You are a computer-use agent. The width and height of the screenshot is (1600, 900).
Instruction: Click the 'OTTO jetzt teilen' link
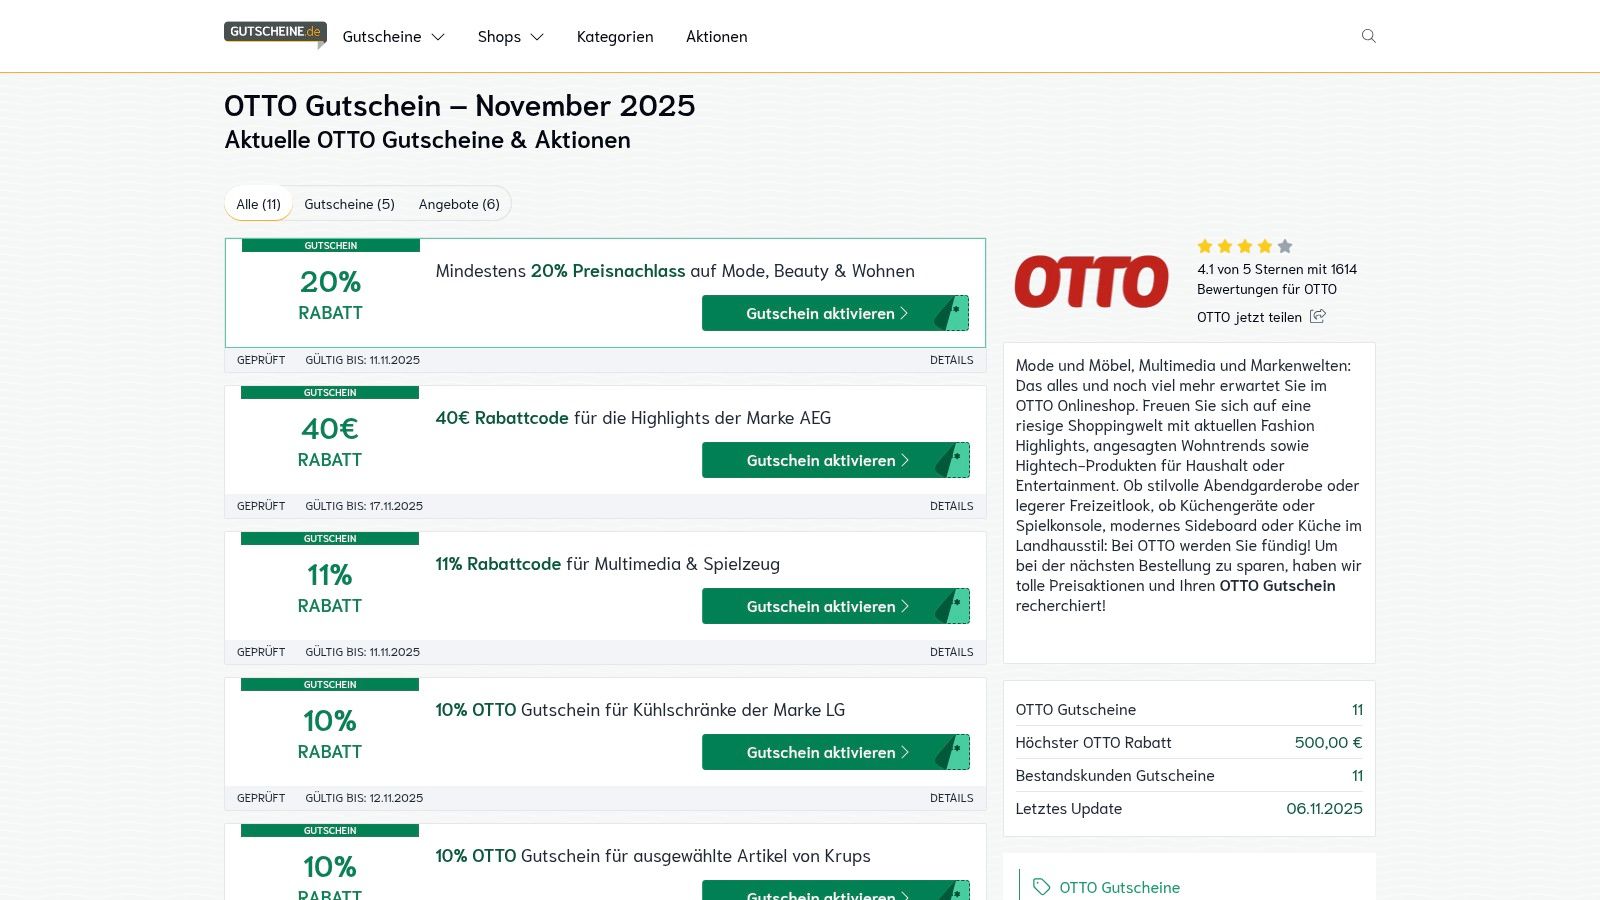pyautogui.click(x=1249, y=317)
